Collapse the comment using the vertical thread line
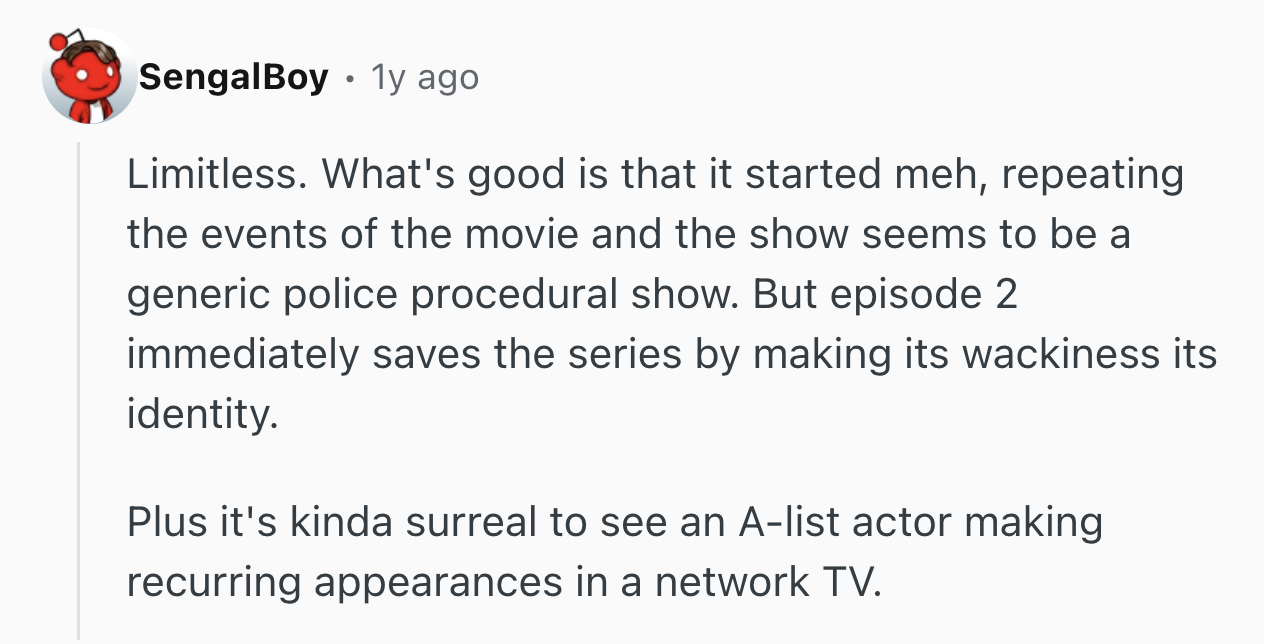 pyautogui.click(x=78, y=390)
